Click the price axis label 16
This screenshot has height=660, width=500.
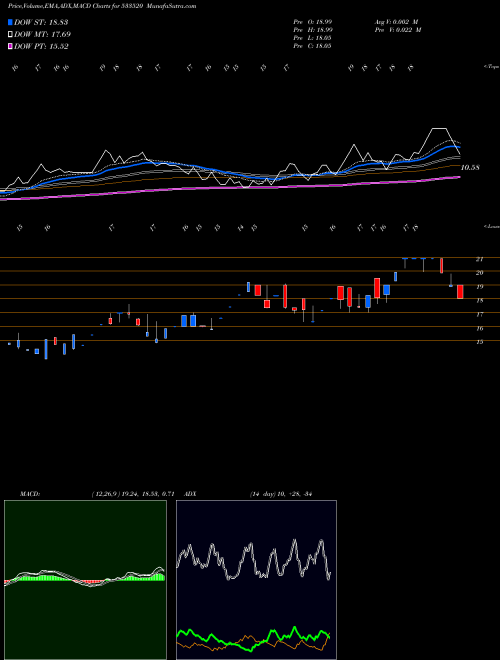(x=479, y=328)
